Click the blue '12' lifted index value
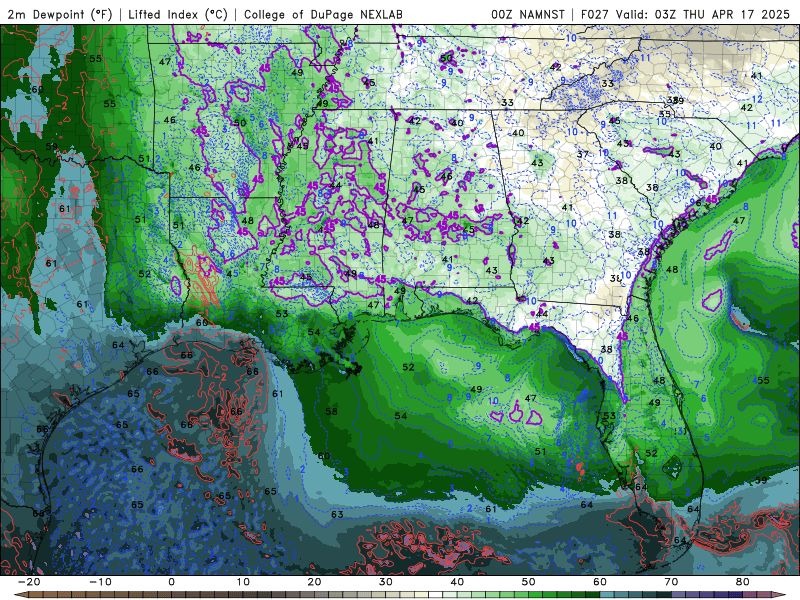The width and height of the screenshot is (800, 600). tap(757, 99)
